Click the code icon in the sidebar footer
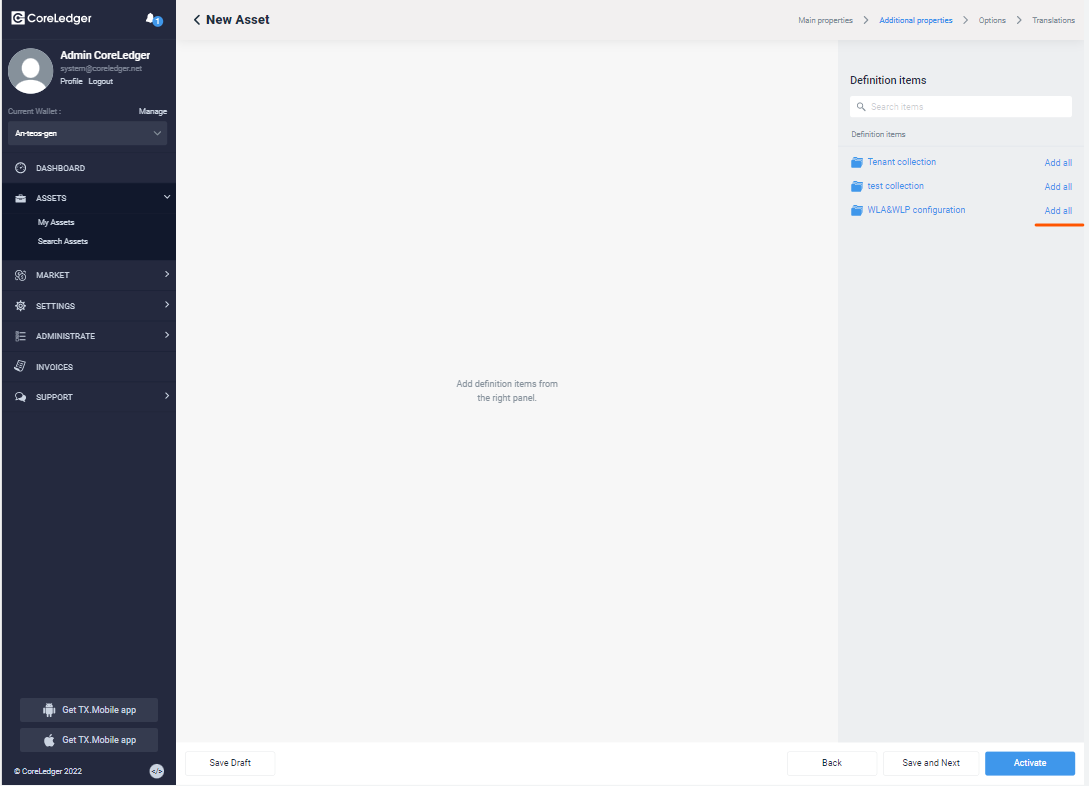The height and width of the screenshot is (786, 1089). tap(157, 771)
